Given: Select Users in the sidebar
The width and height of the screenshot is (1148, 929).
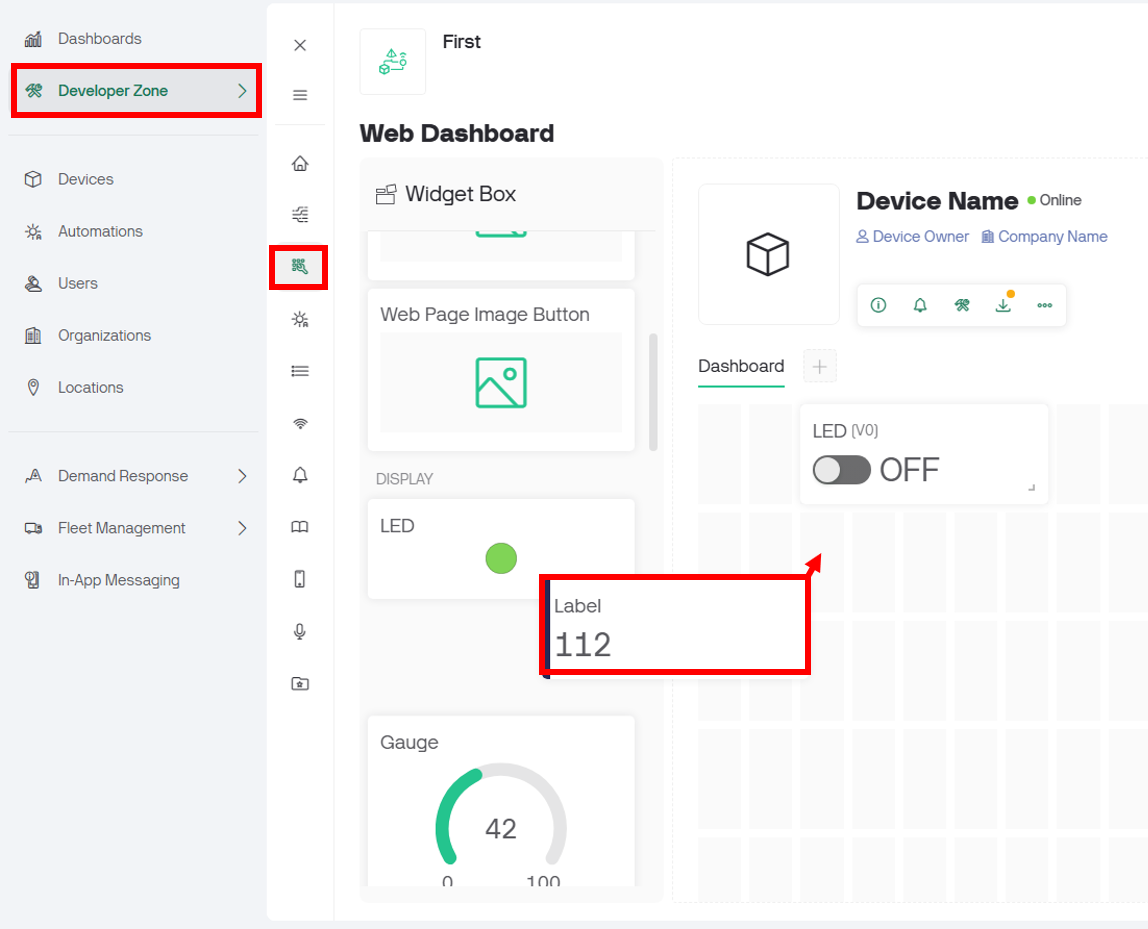Looking at the screenshot, I should tap(78, 283).
